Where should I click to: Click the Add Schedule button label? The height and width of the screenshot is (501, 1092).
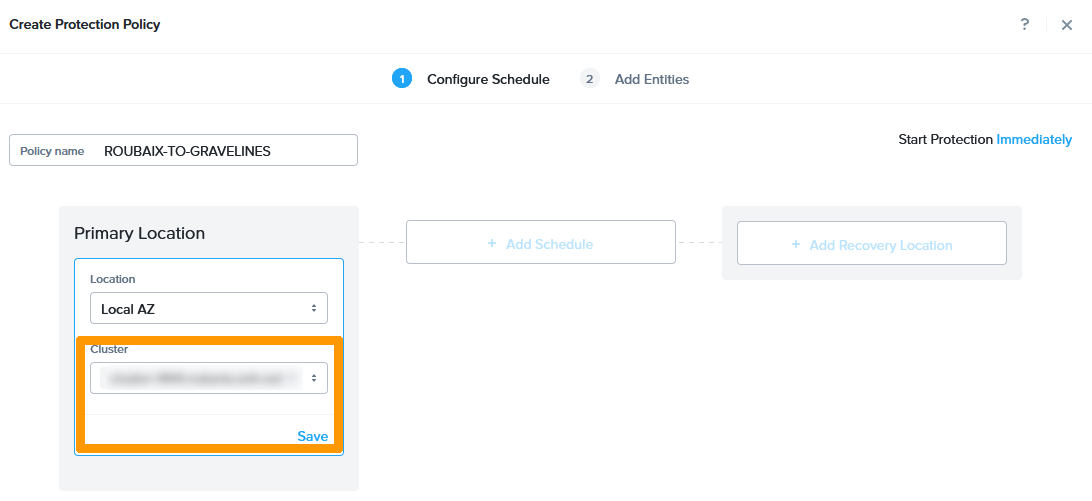(x=549, y=244)
